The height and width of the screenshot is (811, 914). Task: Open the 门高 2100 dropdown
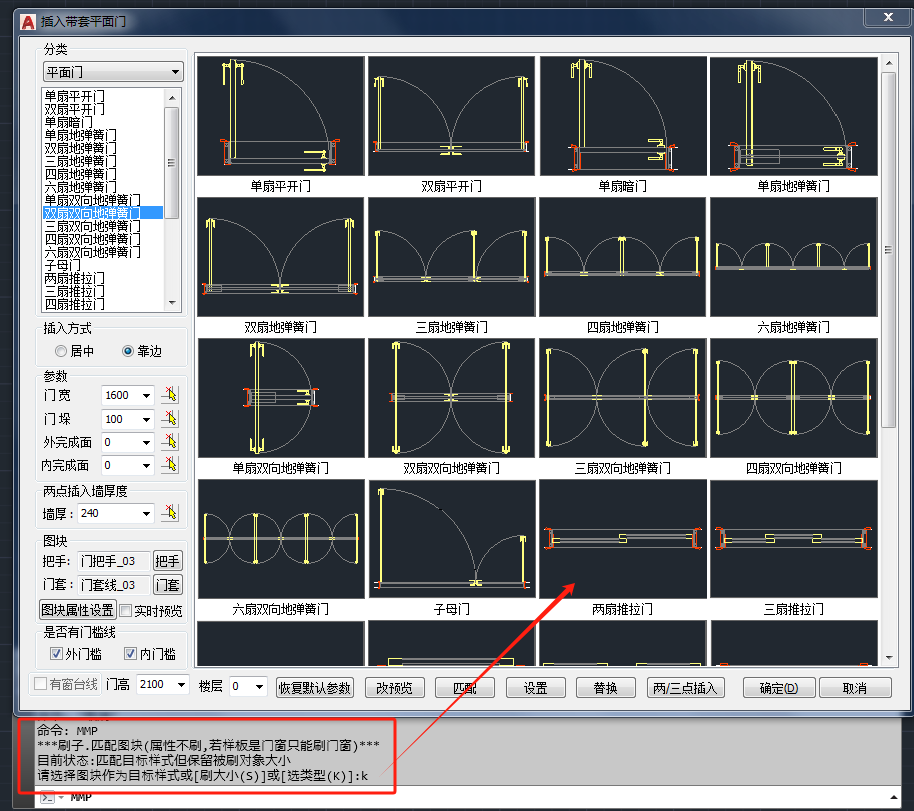point(181,684)
